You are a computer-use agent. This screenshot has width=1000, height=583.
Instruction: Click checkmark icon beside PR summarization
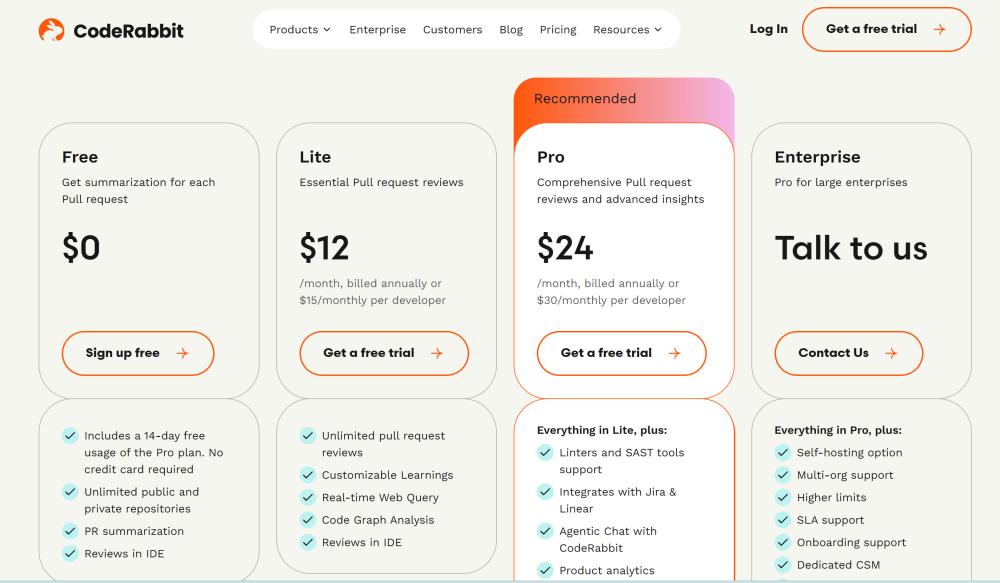[70, 531]
